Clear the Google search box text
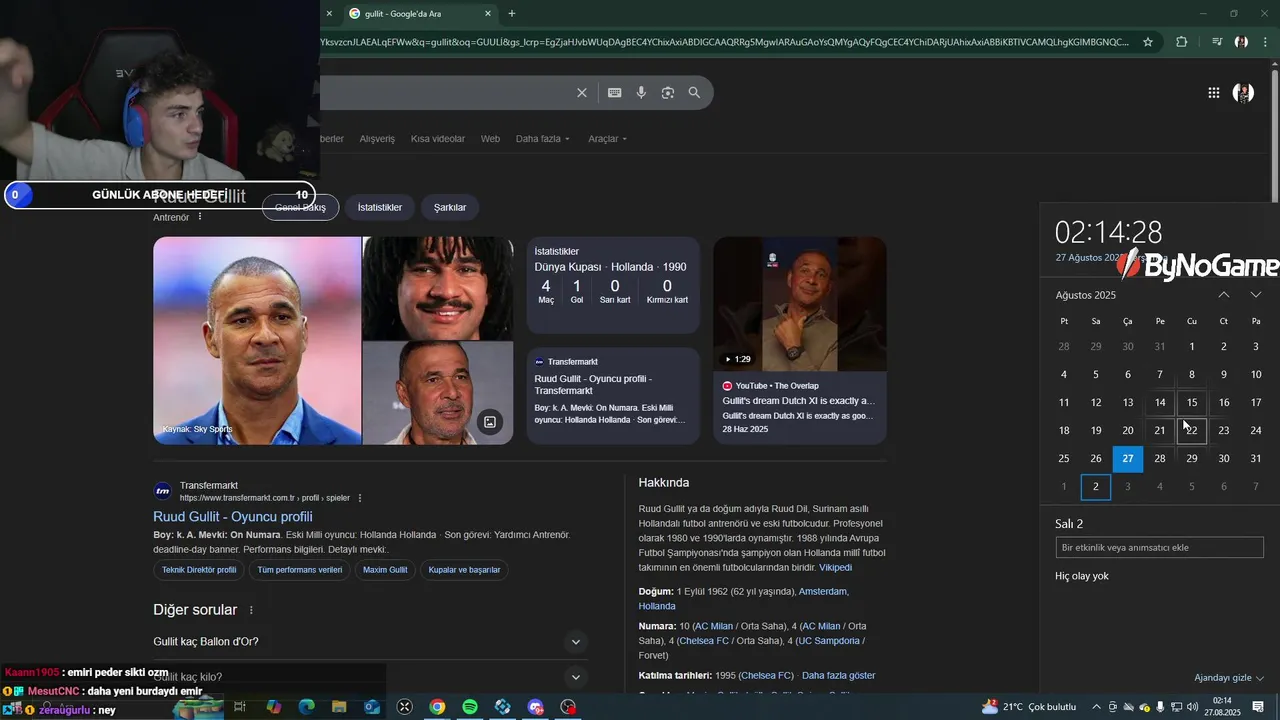1280x720 pixels. point(581,93)
